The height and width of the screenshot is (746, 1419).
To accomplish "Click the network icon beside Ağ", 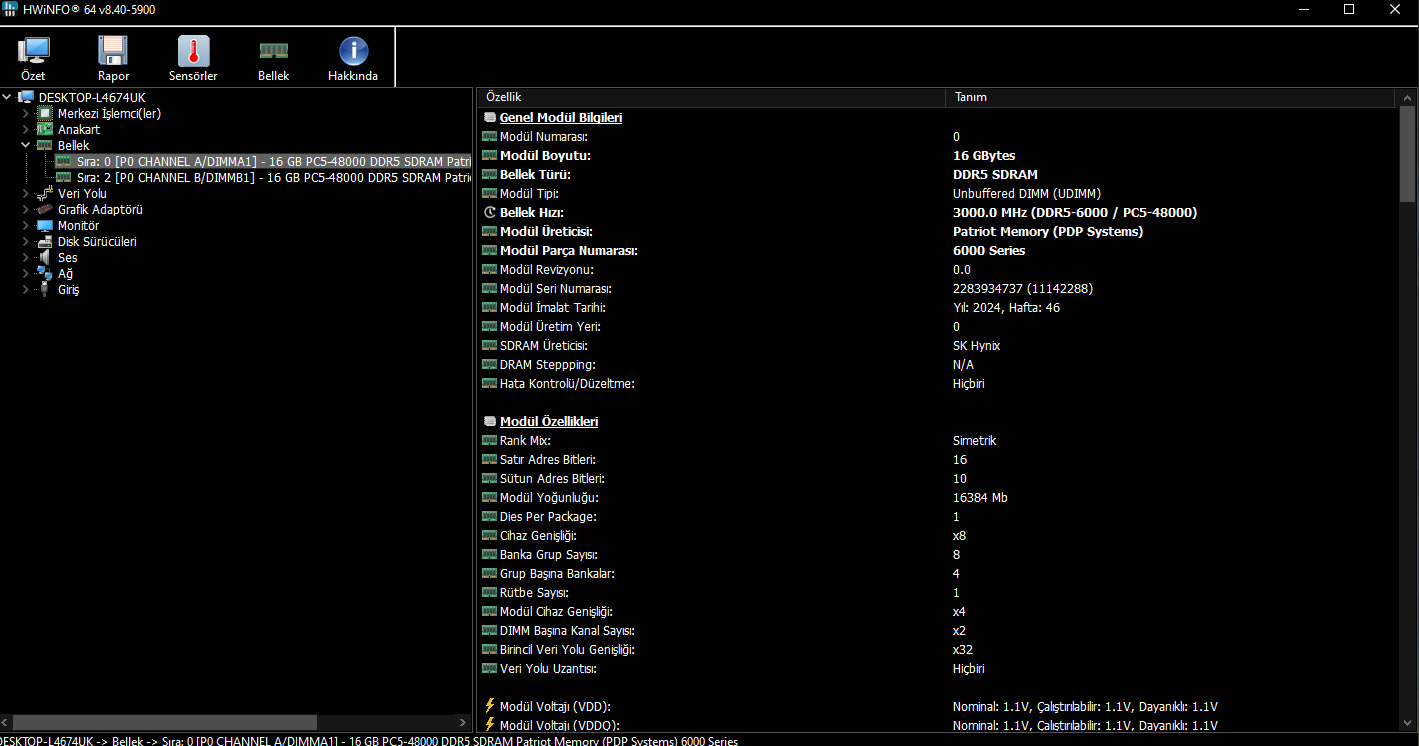I will (45, 273).
